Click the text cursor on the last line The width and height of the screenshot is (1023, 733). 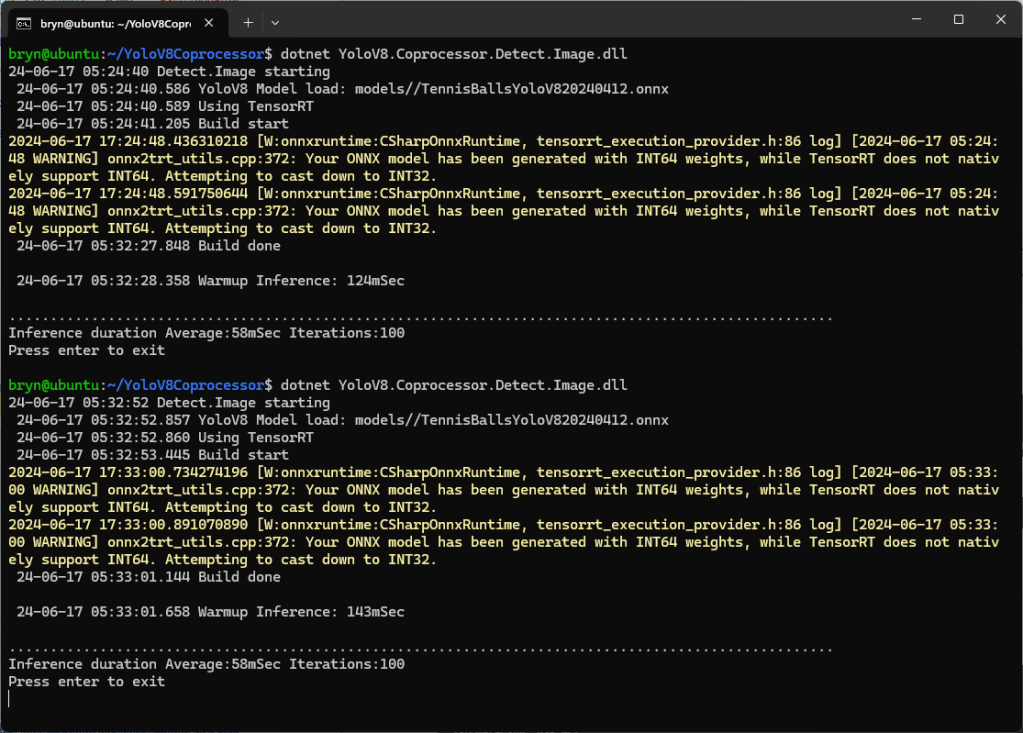(9, 699)
